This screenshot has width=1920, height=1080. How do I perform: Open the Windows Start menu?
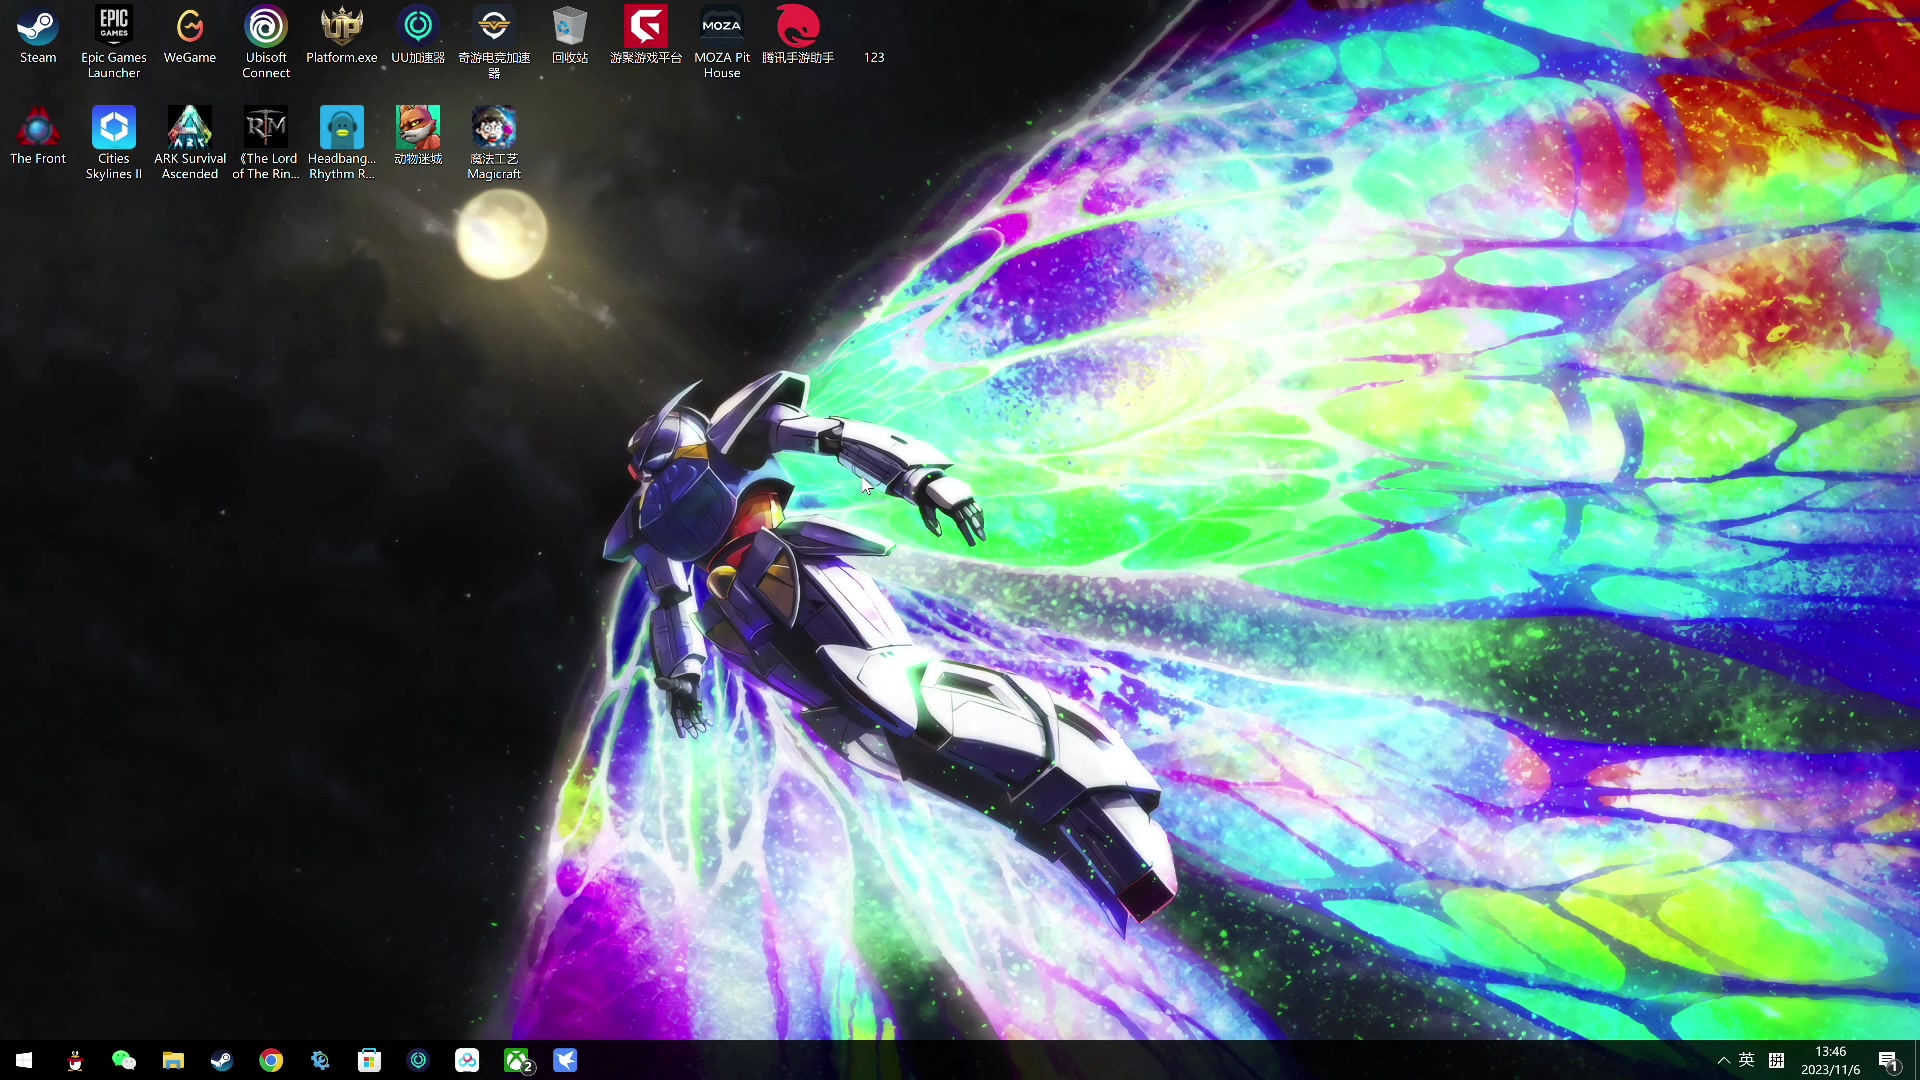tap(24, 1061)
